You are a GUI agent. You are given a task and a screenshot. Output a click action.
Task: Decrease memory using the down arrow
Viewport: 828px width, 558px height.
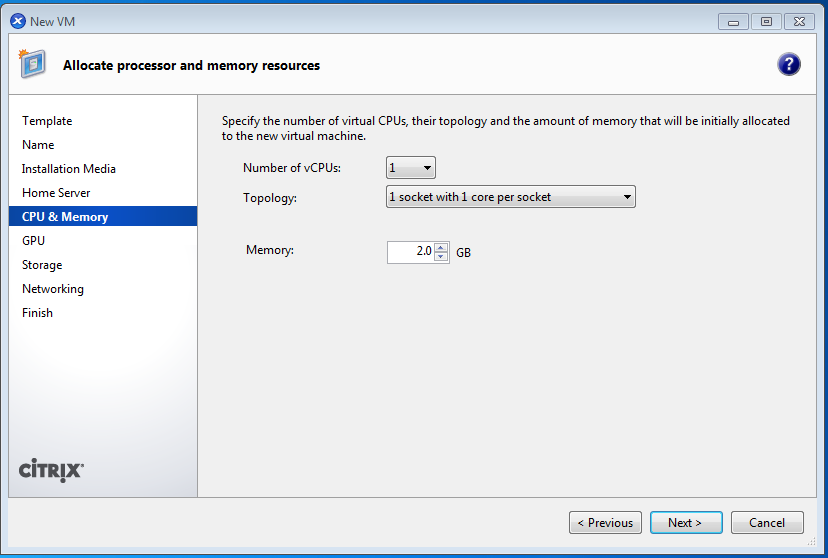441,257
